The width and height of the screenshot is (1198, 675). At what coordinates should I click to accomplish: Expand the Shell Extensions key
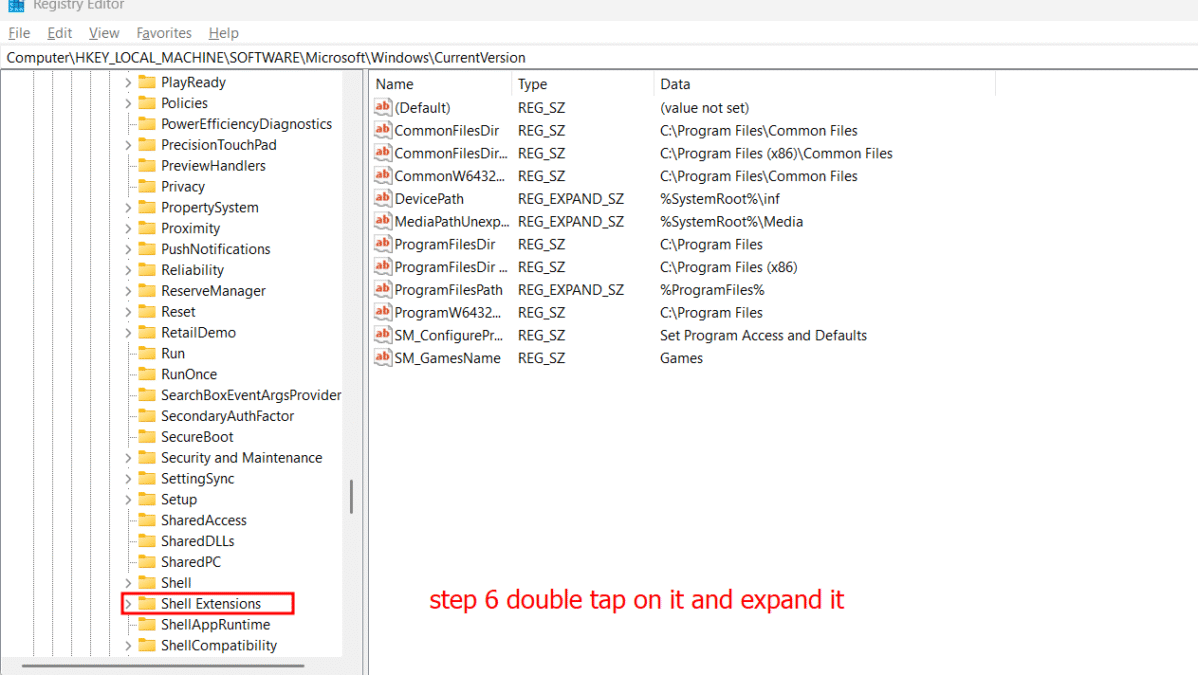click(128, 604)
